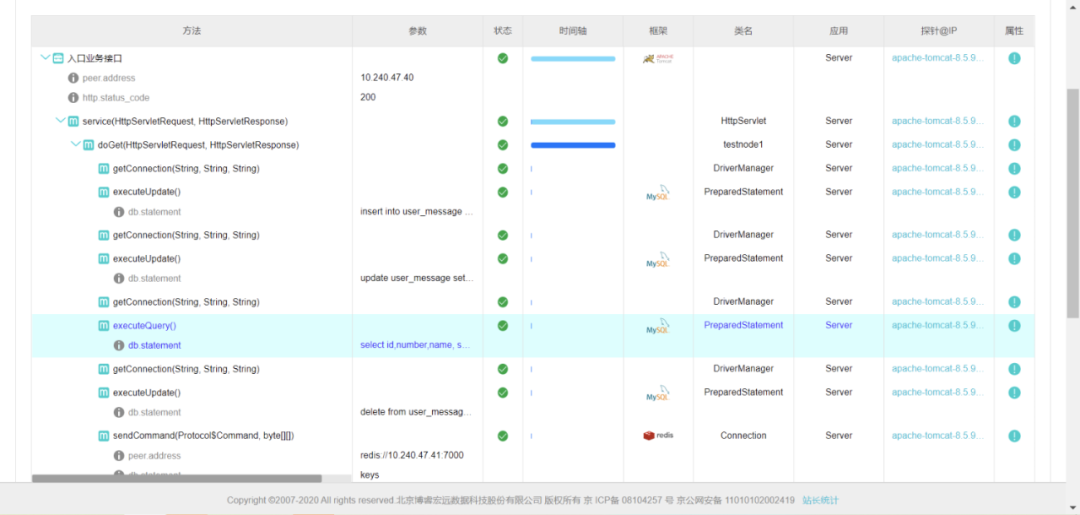Click the dark blue doGet timeline bar
The width and height of the screenshot is (1080, 515).
(x=572, y=145)
